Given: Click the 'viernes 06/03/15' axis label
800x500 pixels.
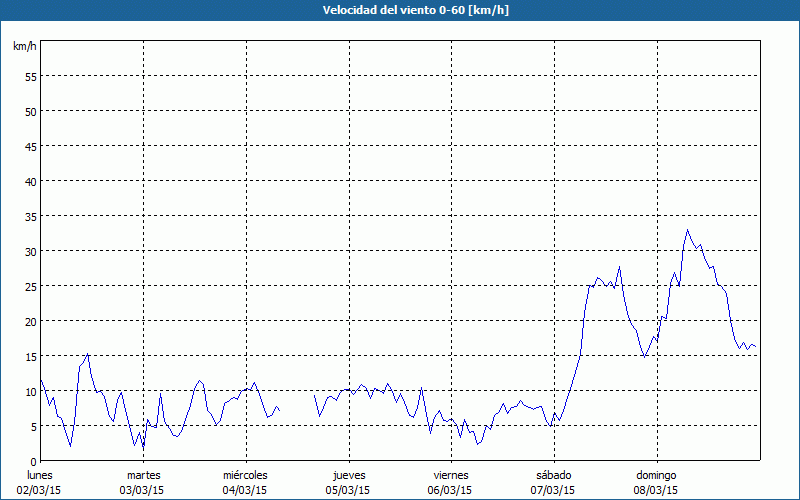Looking at the screenshot, I should (450, 482).
